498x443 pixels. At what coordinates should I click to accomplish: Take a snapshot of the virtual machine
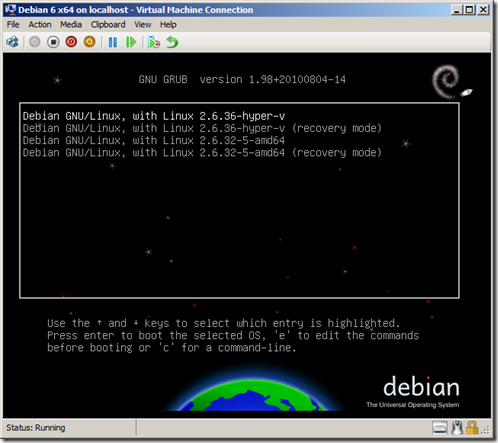154,42
